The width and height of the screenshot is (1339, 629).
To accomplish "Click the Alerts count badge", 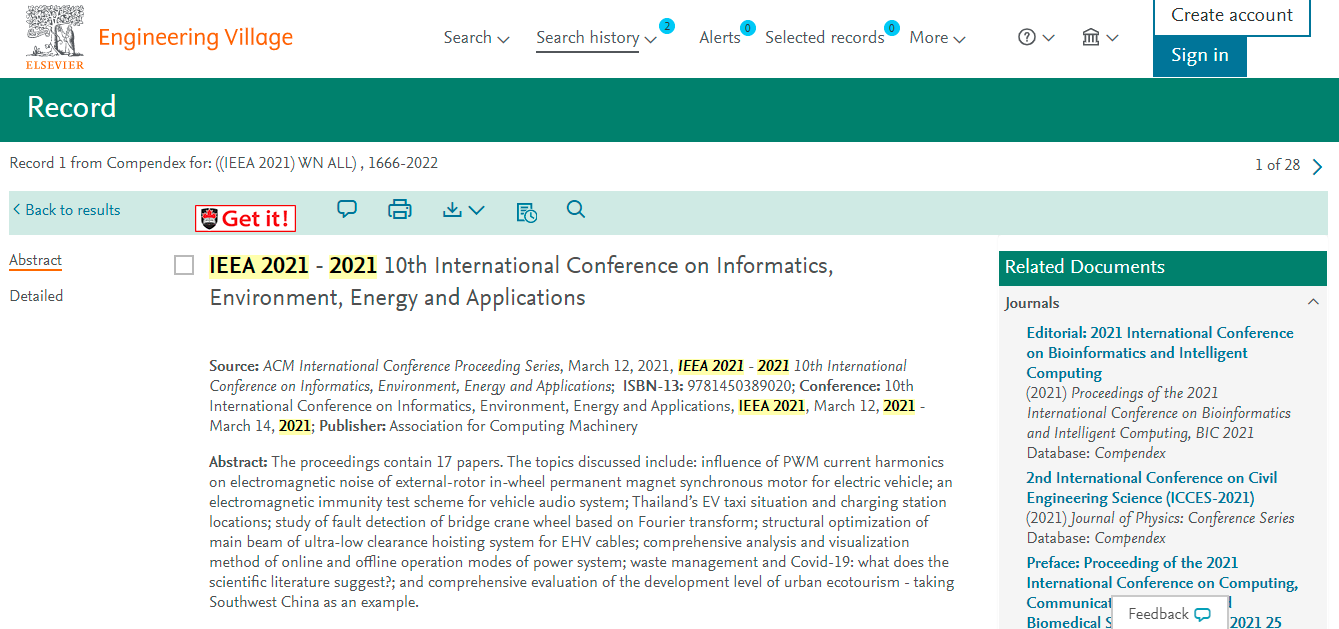I will [747, 27].
